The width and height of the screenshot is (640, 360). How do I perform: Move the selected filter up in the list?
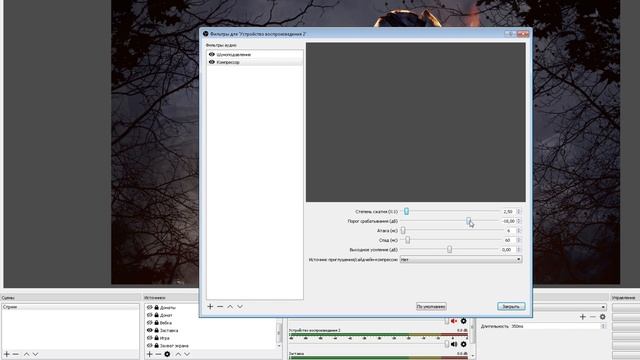[230, 307]
